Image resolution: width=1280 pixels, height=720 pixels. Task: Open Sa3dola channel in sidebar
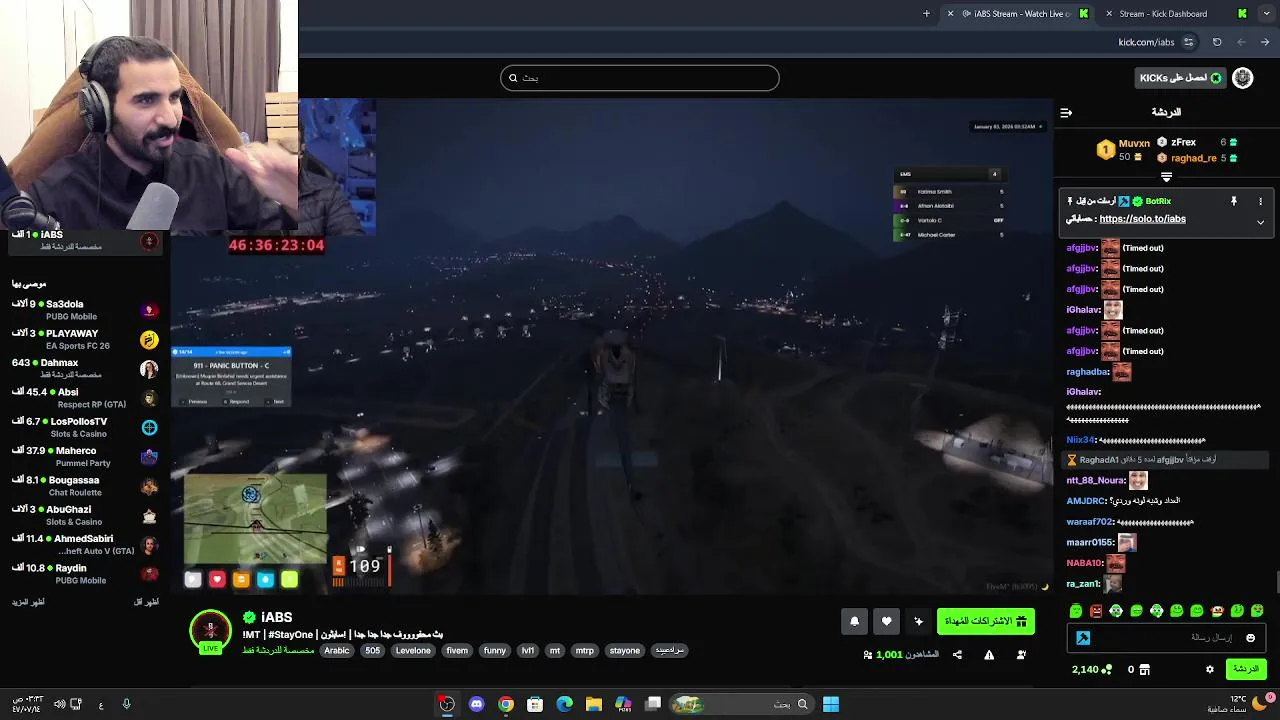pos(85,310)
